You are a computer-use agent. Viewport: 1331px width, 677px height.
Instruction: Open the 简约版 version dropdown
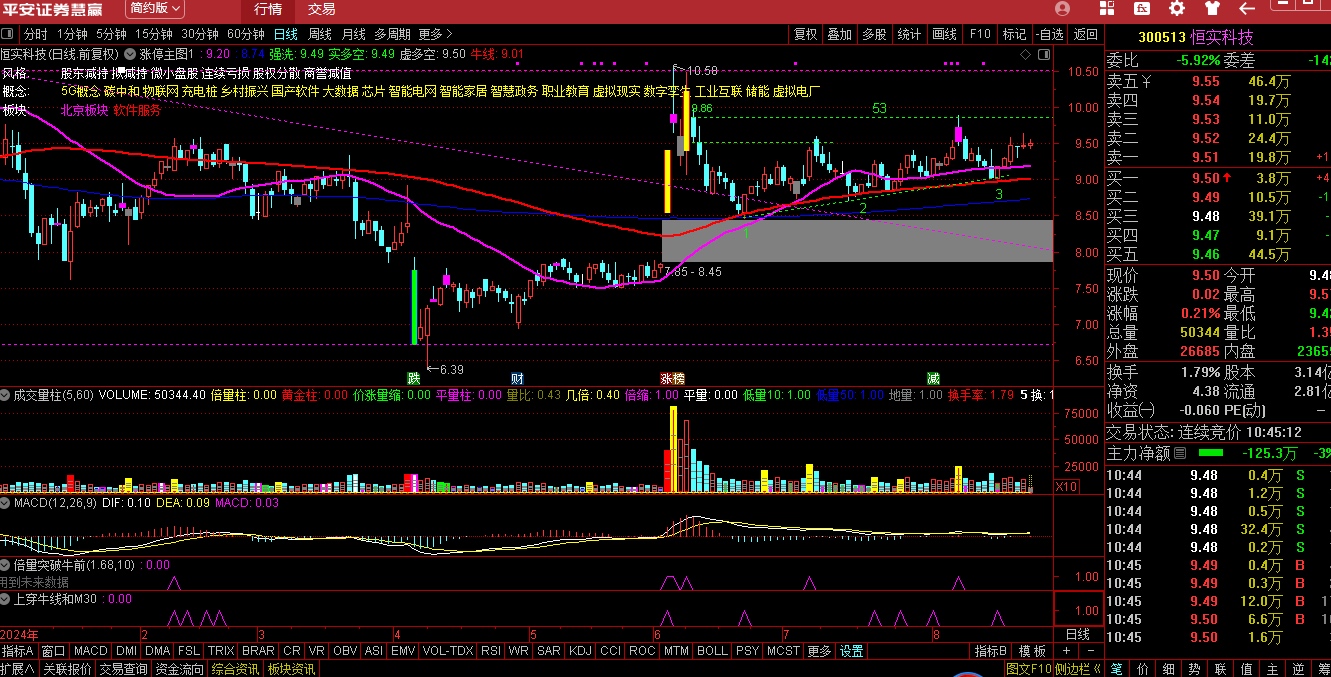pos(155,8)
